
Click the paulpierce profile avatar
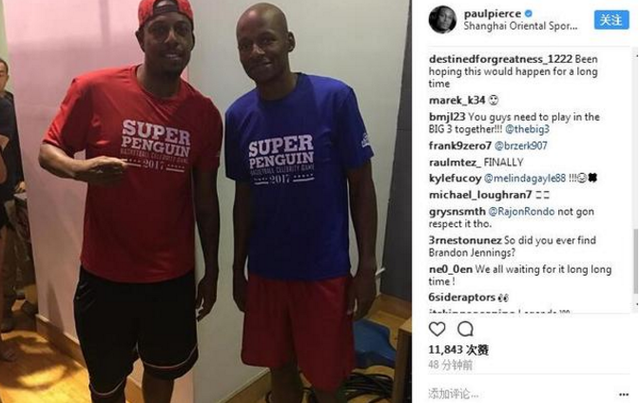(x=442, y=19)
